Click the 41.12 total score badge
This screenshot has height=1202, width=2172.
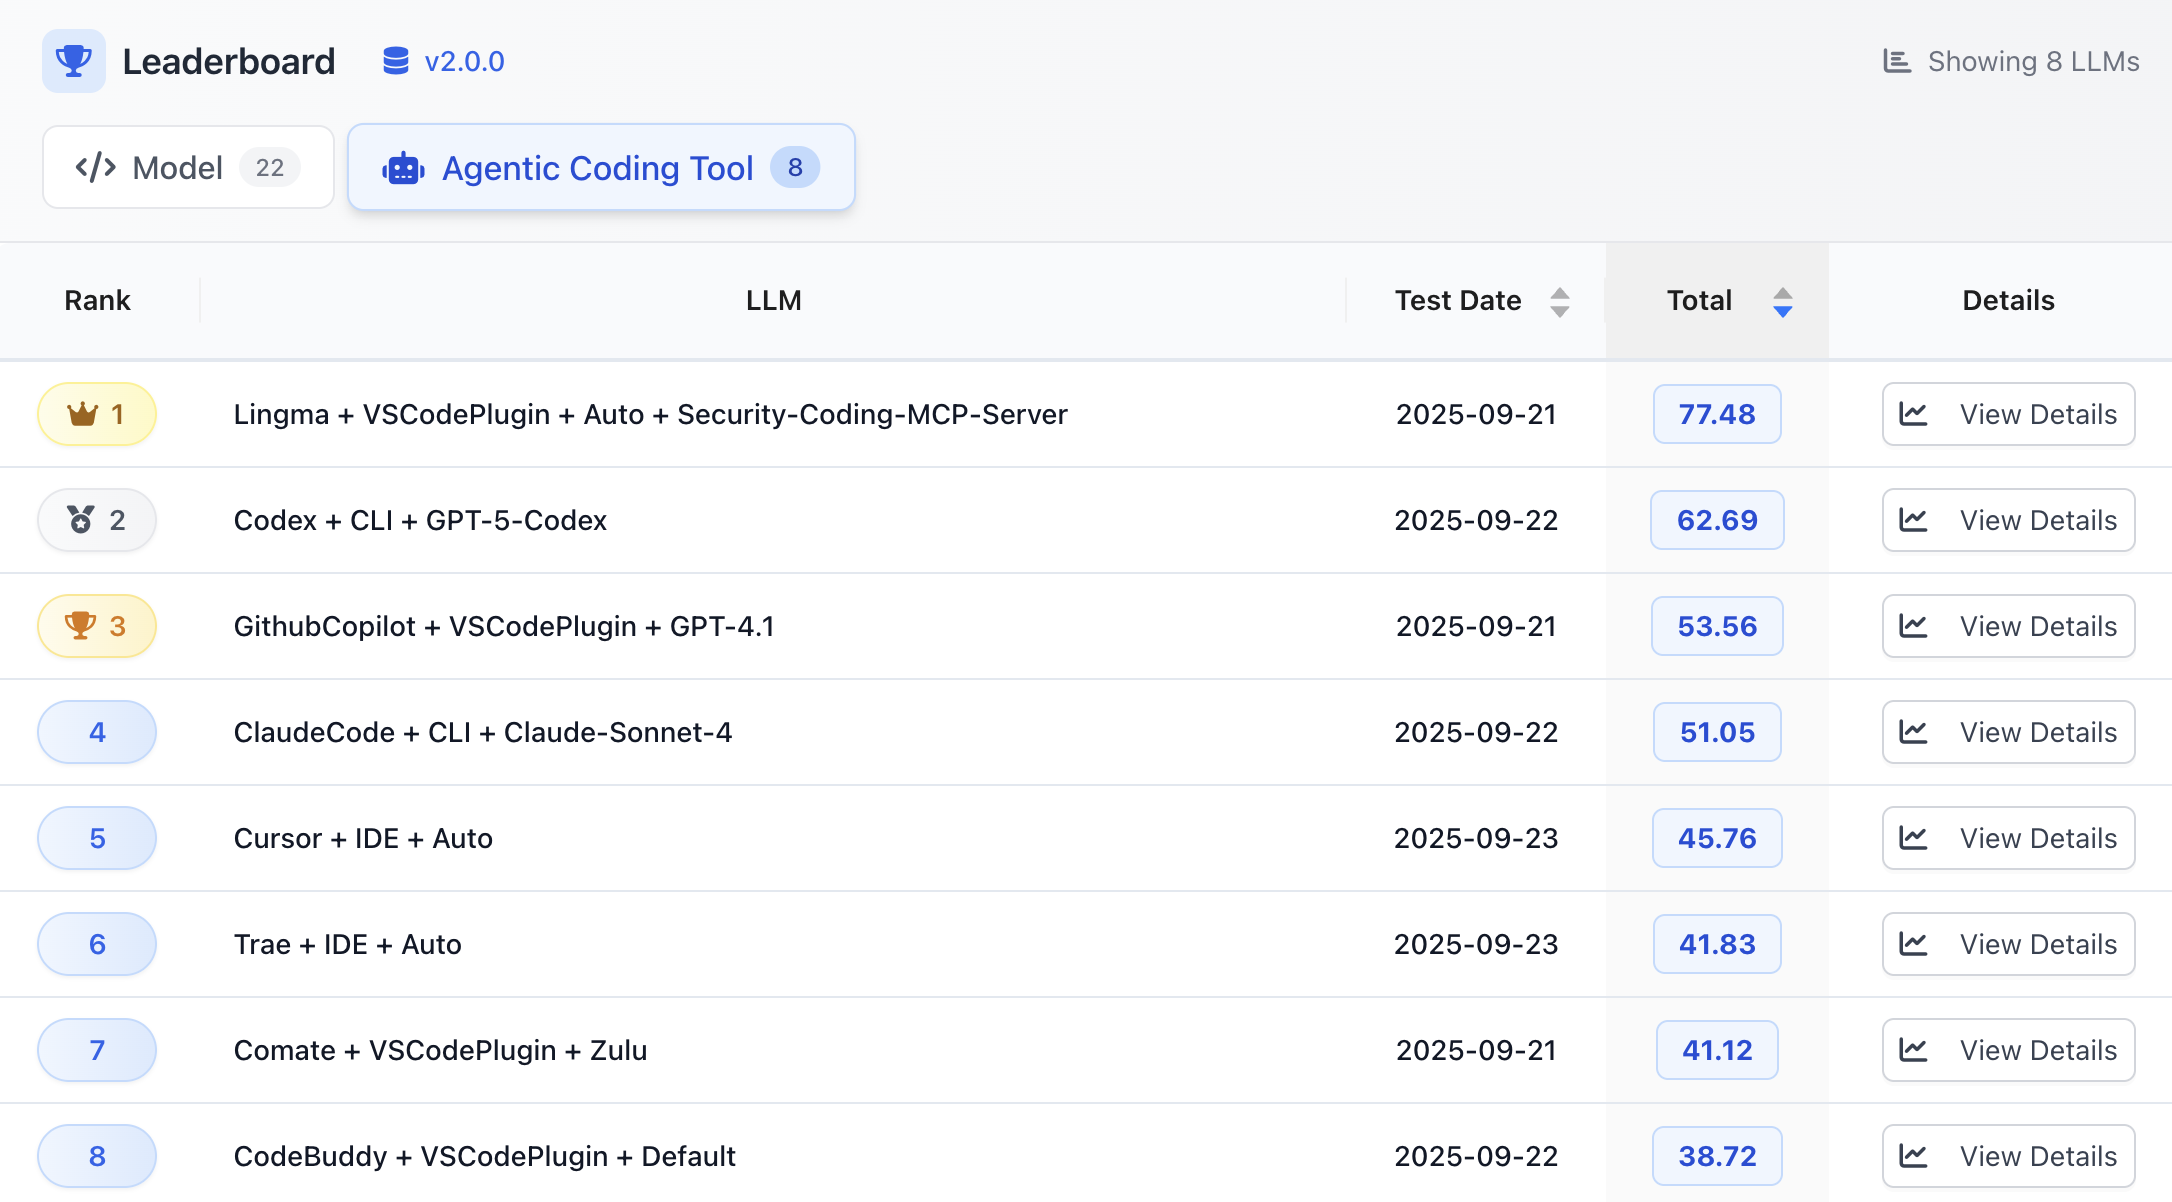pyautogui.click(x=1717, y=1050)
